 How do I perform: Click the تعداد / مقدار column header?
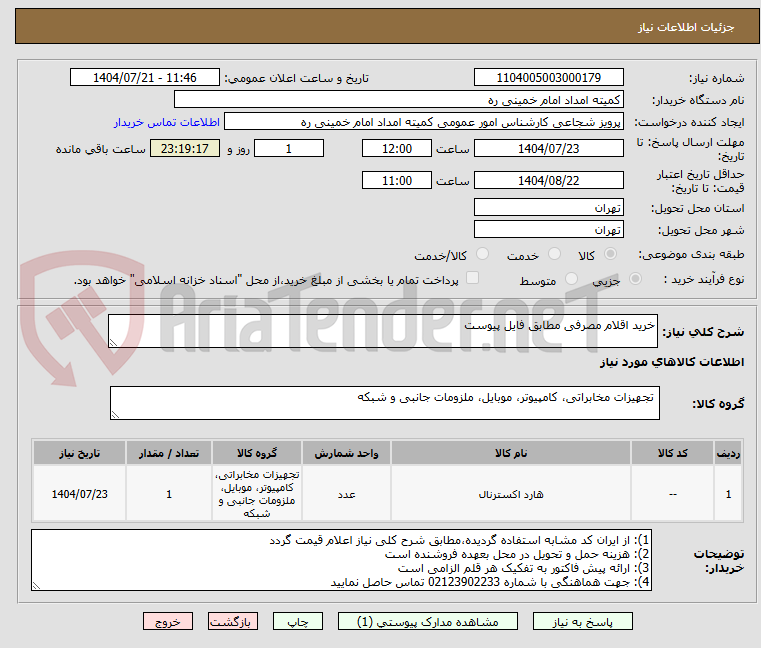click(169, 453)
